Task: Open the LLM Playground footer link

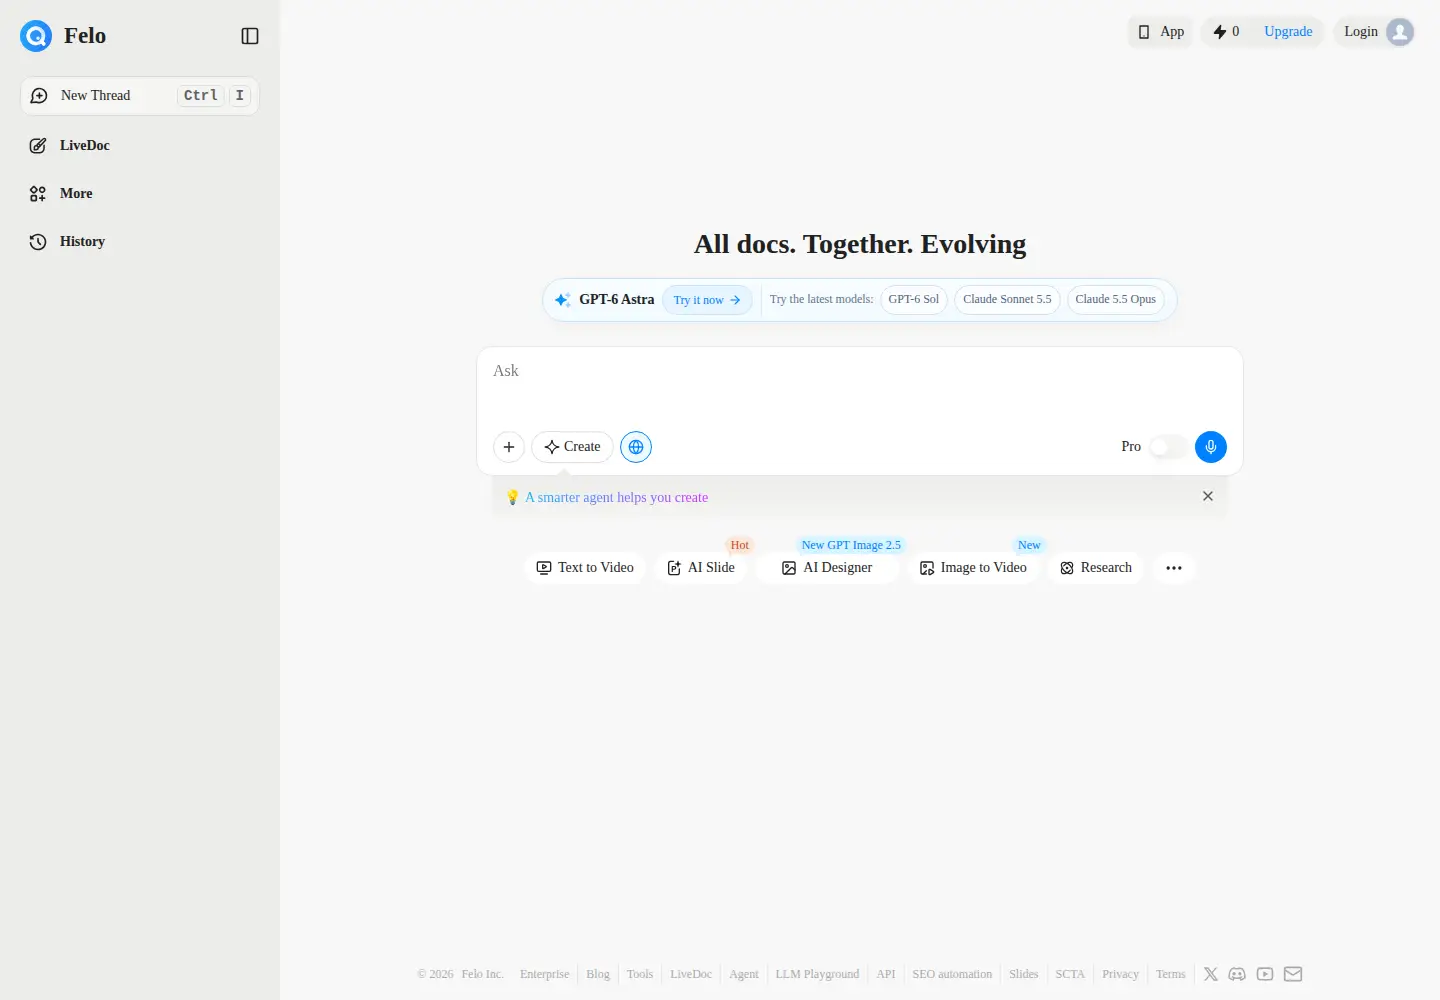Action: [x=817, y=974]
